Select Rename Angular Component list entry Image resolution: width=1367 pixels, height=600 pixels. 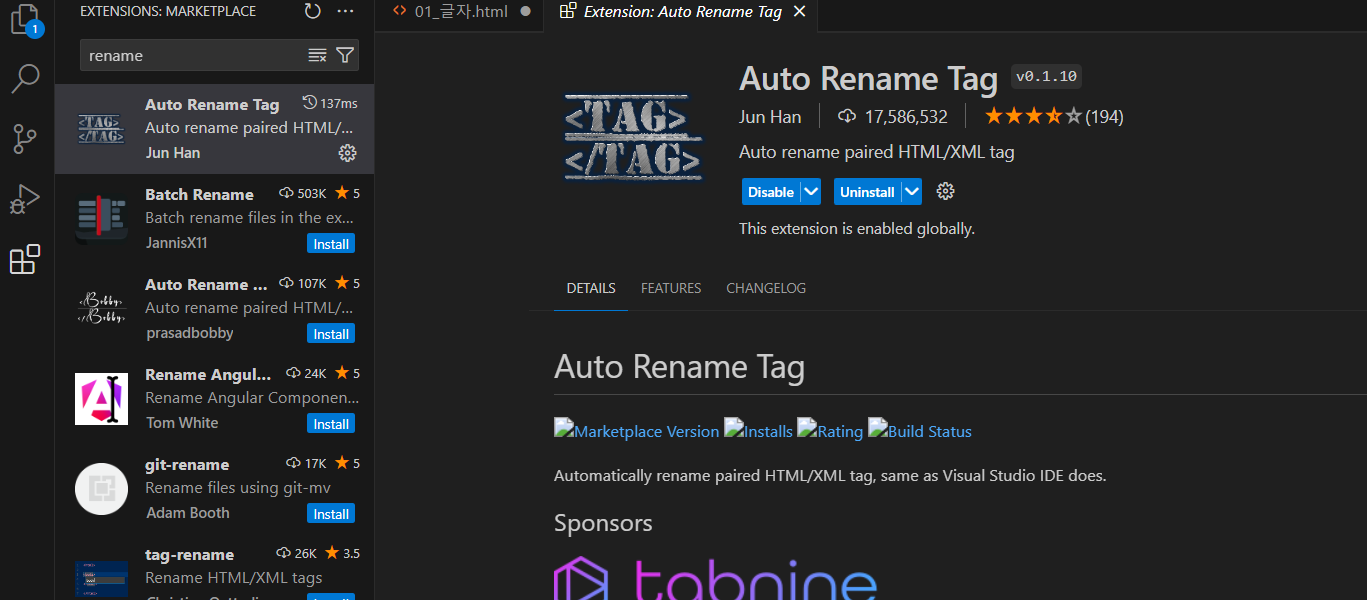pos(214,398)
